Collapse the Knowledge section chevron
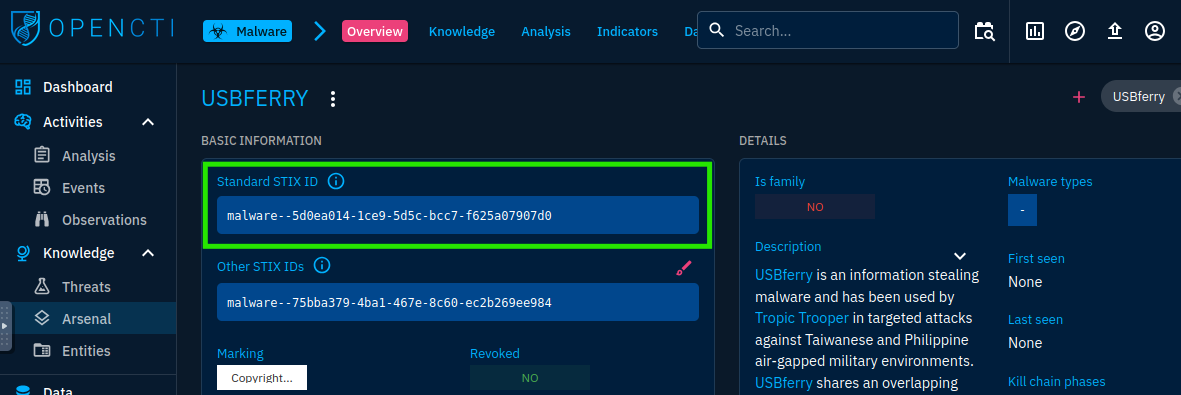The height and width of the screenshot is (395, 1181). click(x=148, y=253)
